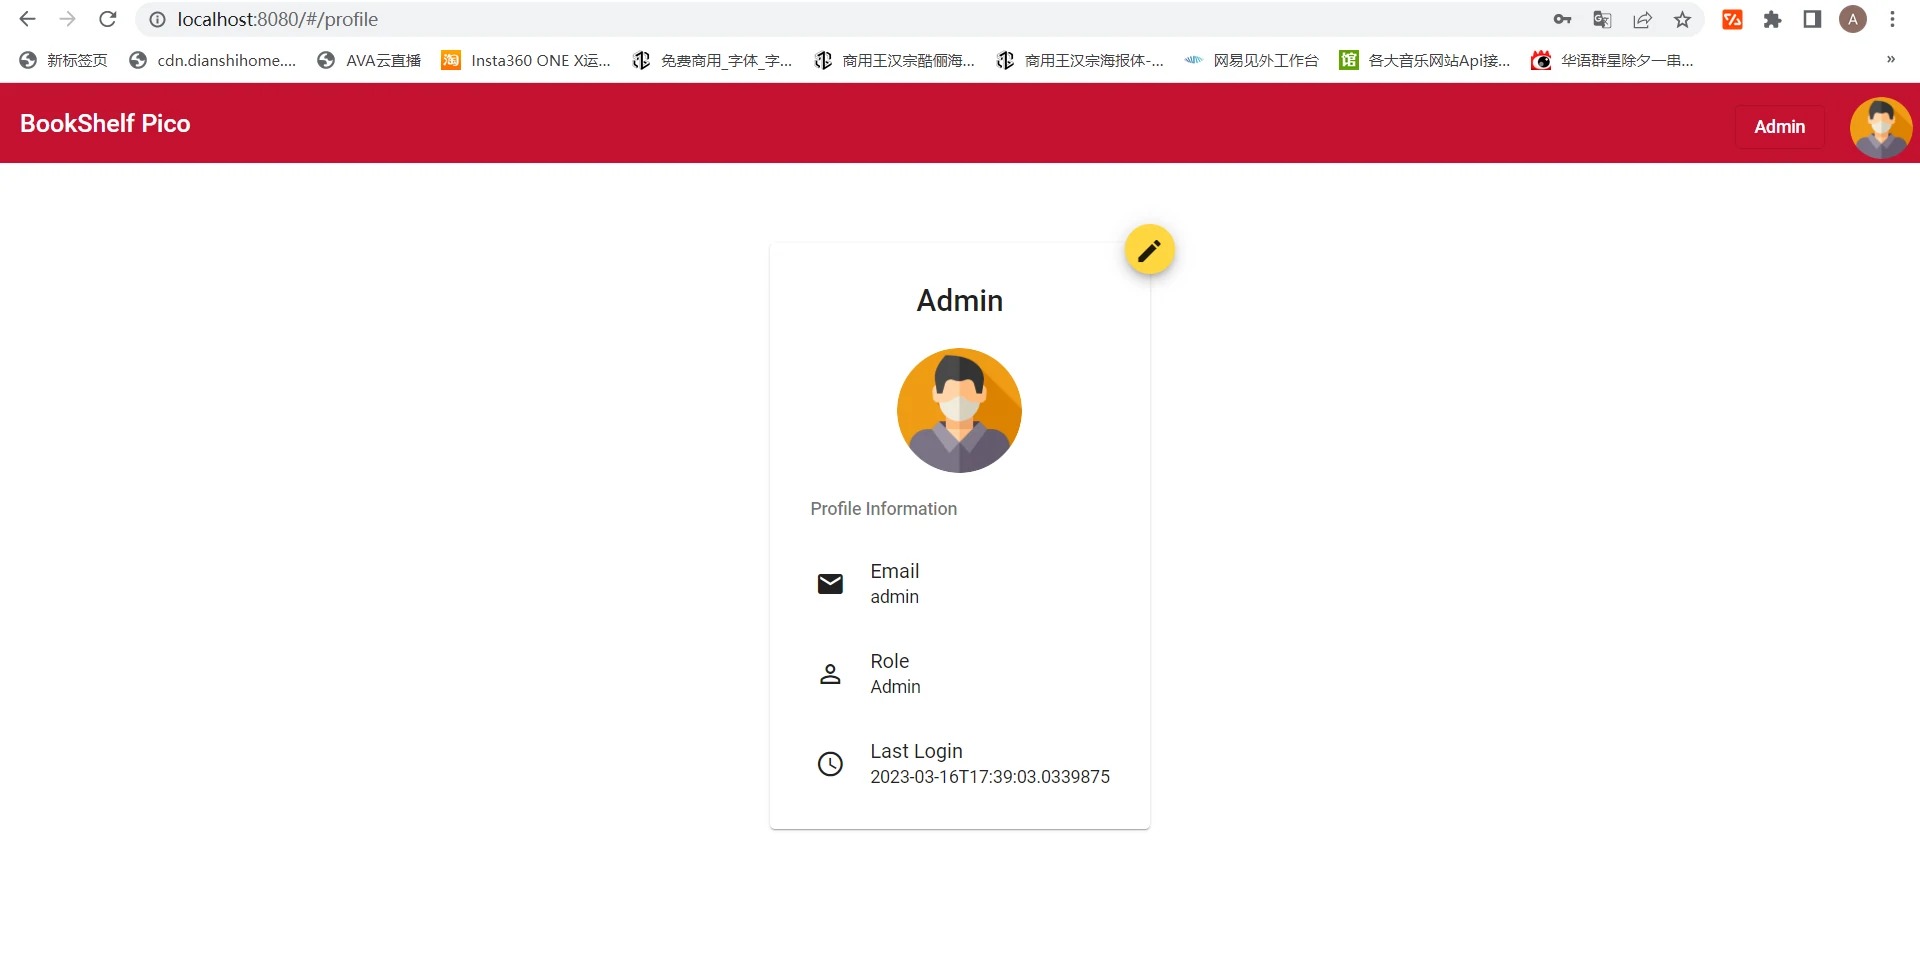
Task: Open the Chrome three-dot menu
Action: pyautogui.click(x=1892, y=20)
